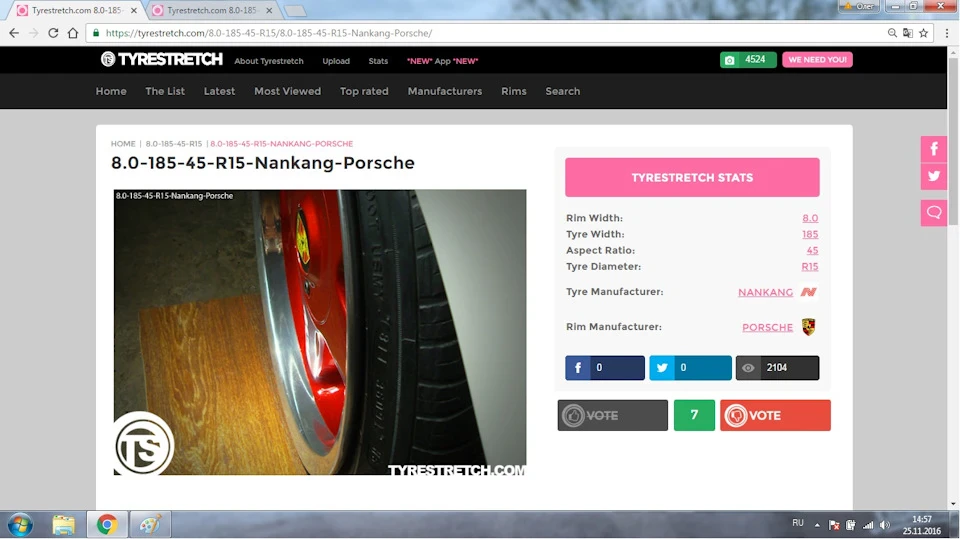The width and height of the screenshot is (960, 539).
Task: Click Action Center flag icon in tray
Action: [x=834, y=525]
